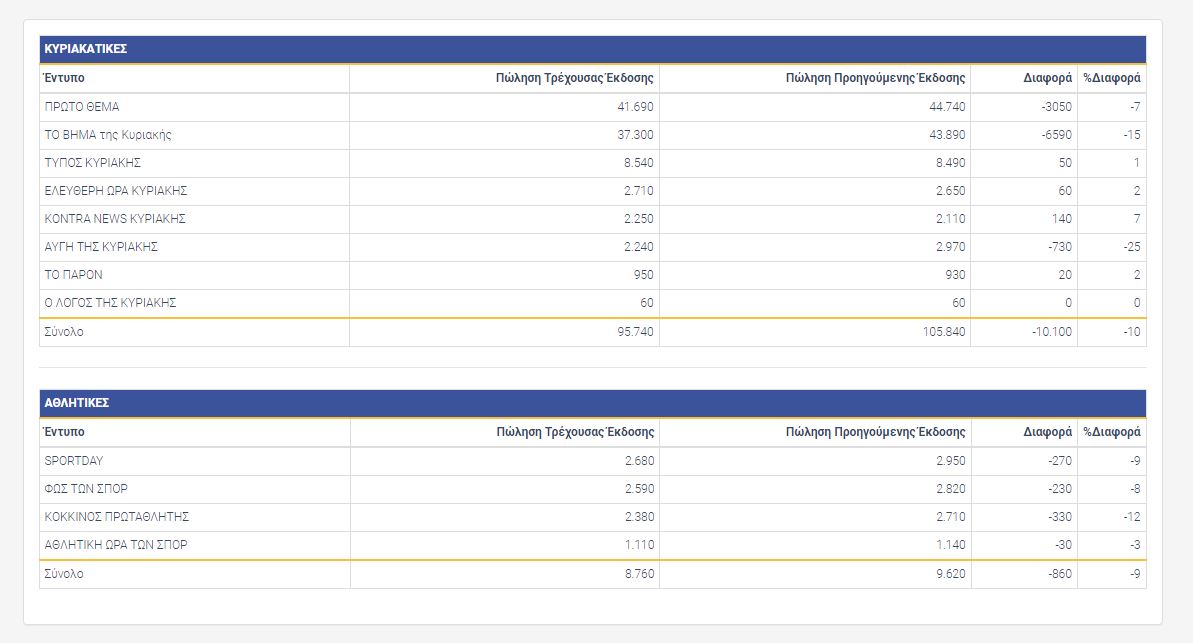Click the -730 difference value

coord(1060,247)
